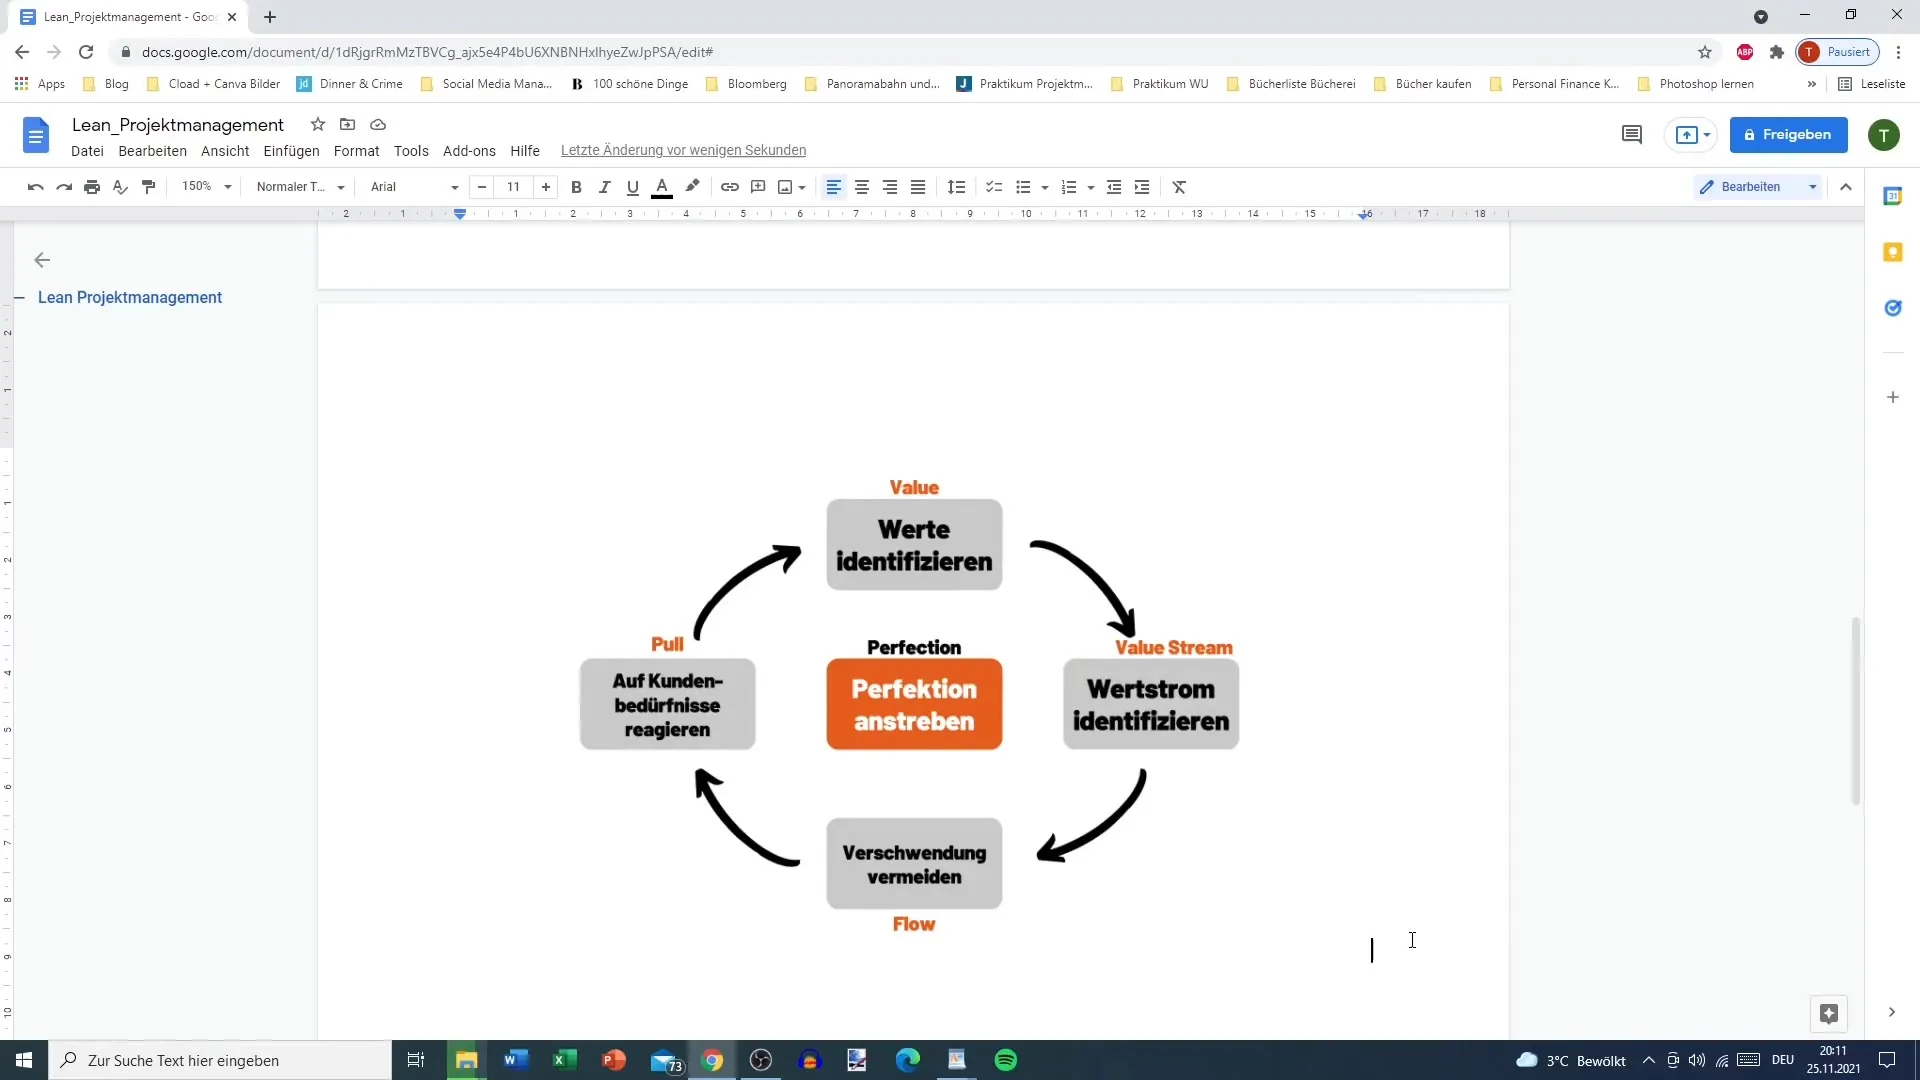Open the line spacing options
The image size is (1920, 1080).
(x=957, y=187)
